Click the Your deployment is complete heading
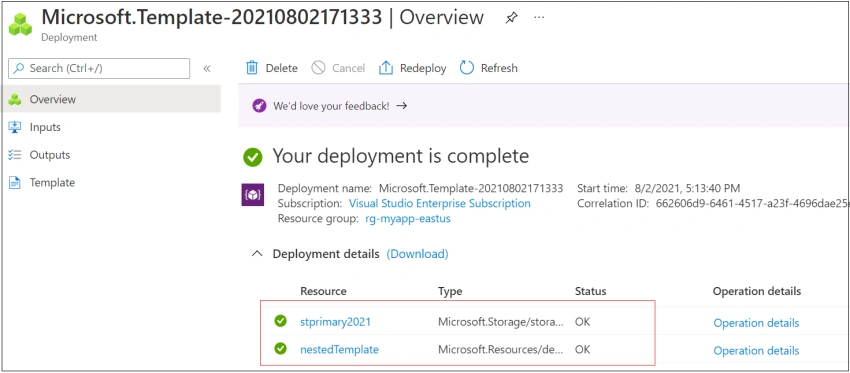This screenshot has width=850, height=373. point(401,156)
